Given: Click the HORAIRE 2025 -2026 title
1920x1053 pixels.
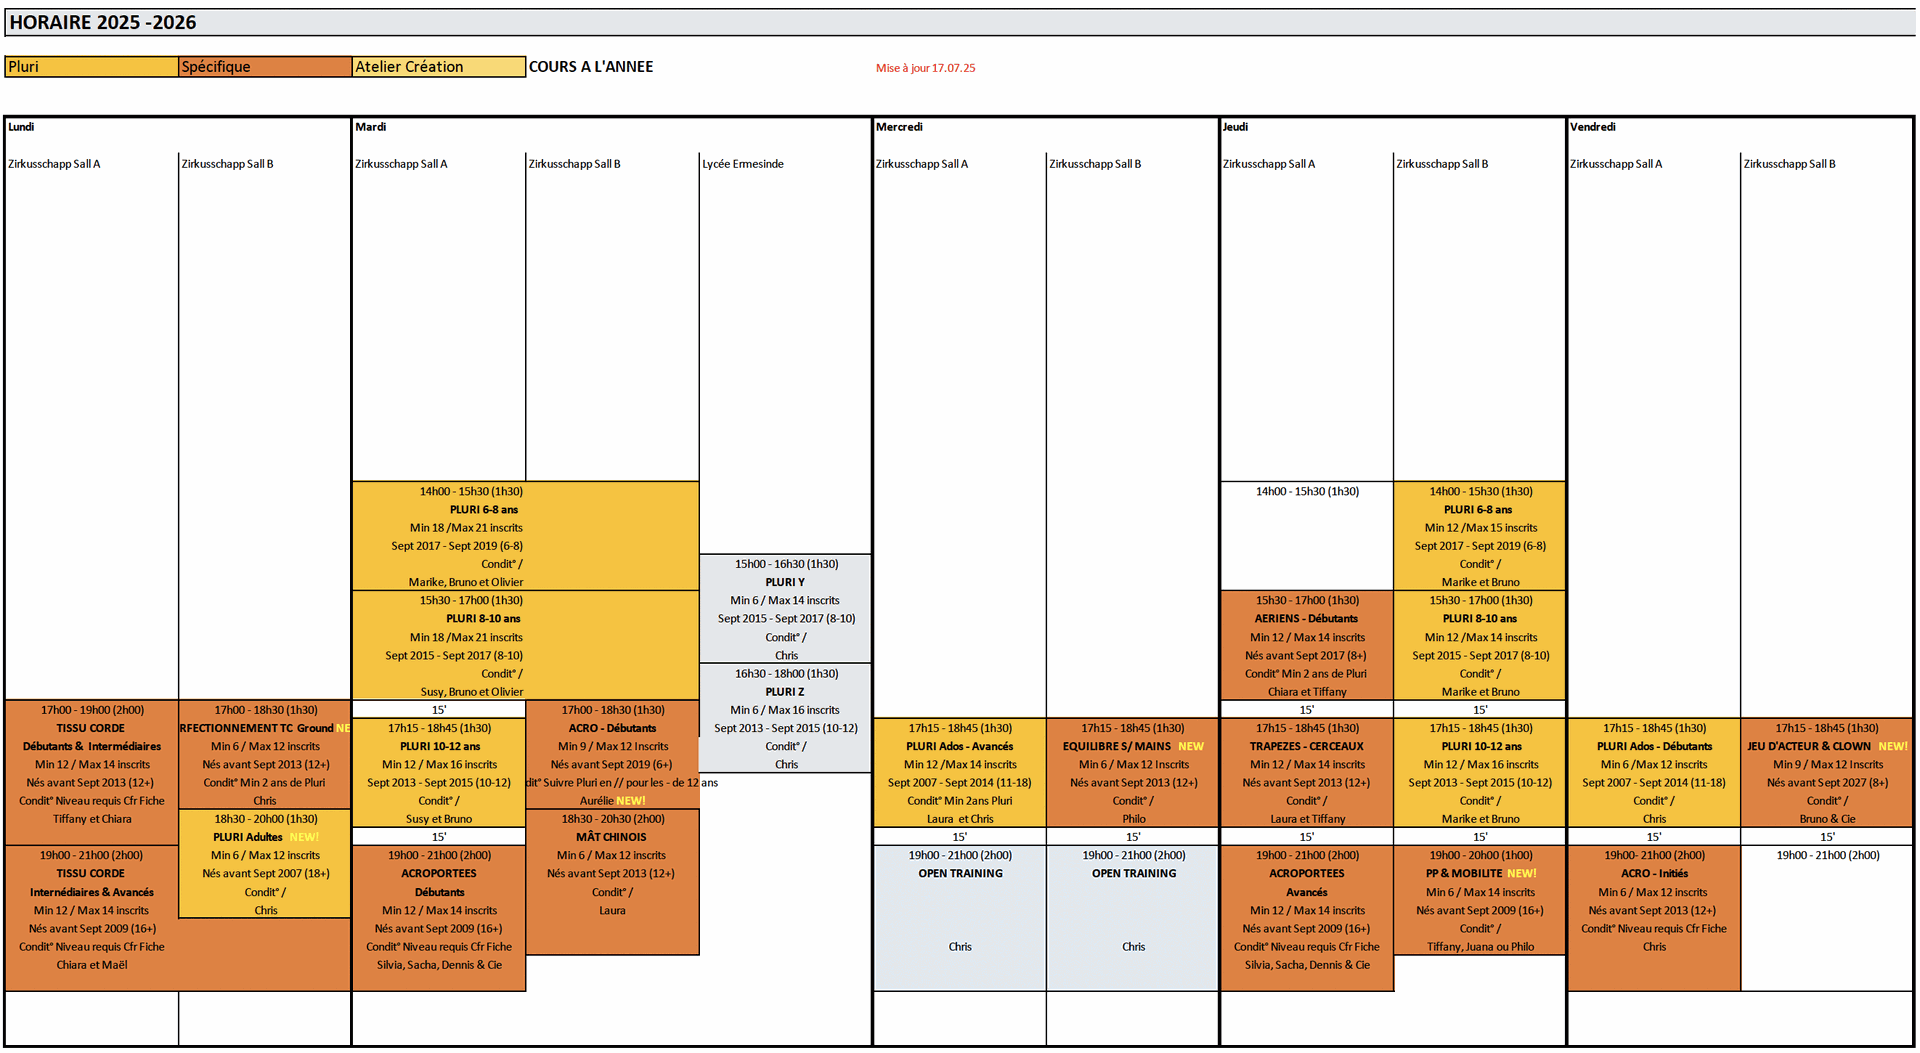Looking at the screenshot, I should coord(102,22).
